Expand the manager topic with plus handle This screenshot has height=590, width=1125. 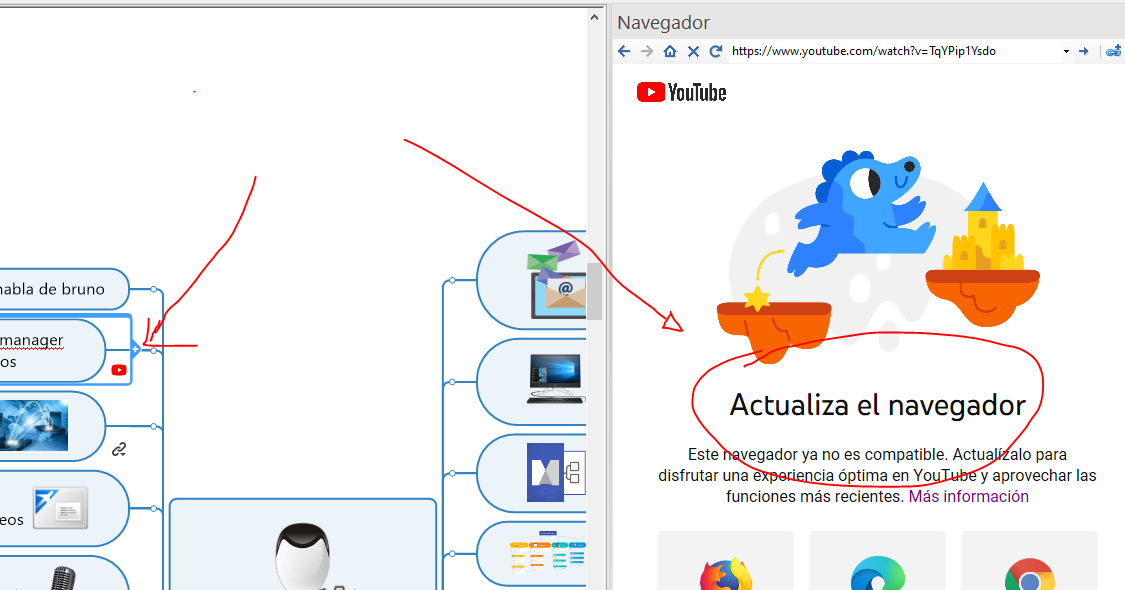136,350
